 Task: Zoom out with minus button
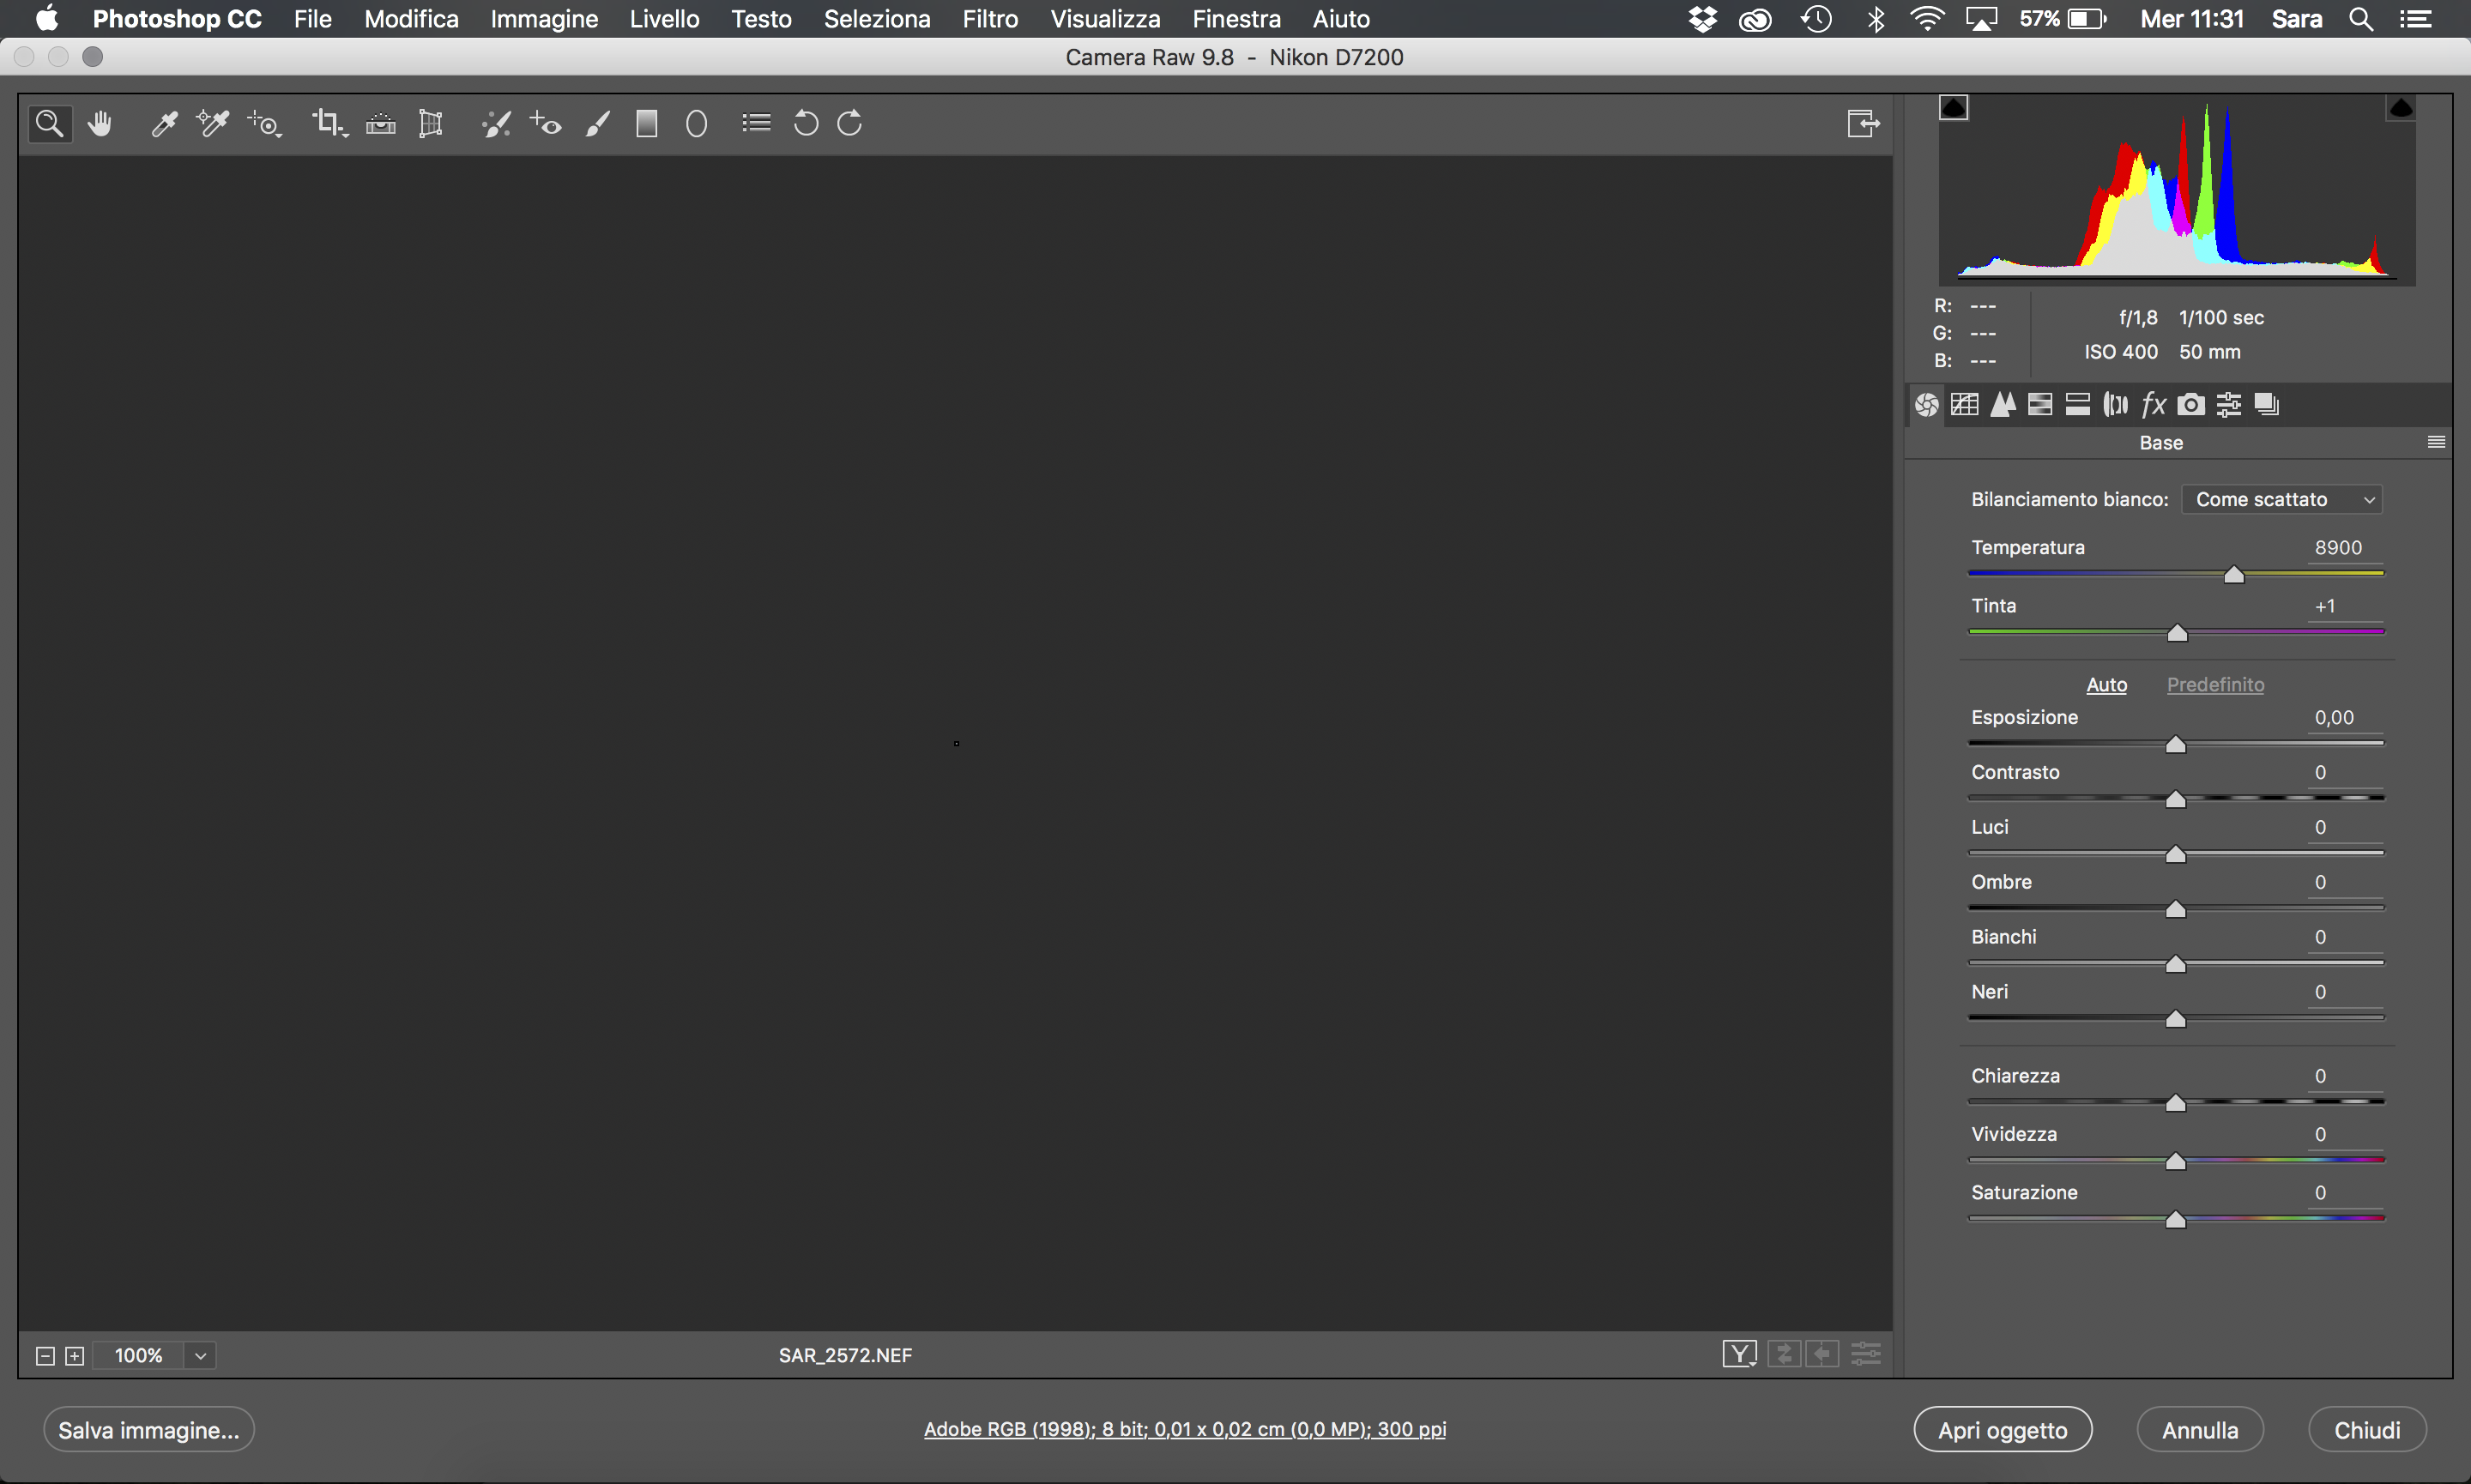coord(45,1356)
